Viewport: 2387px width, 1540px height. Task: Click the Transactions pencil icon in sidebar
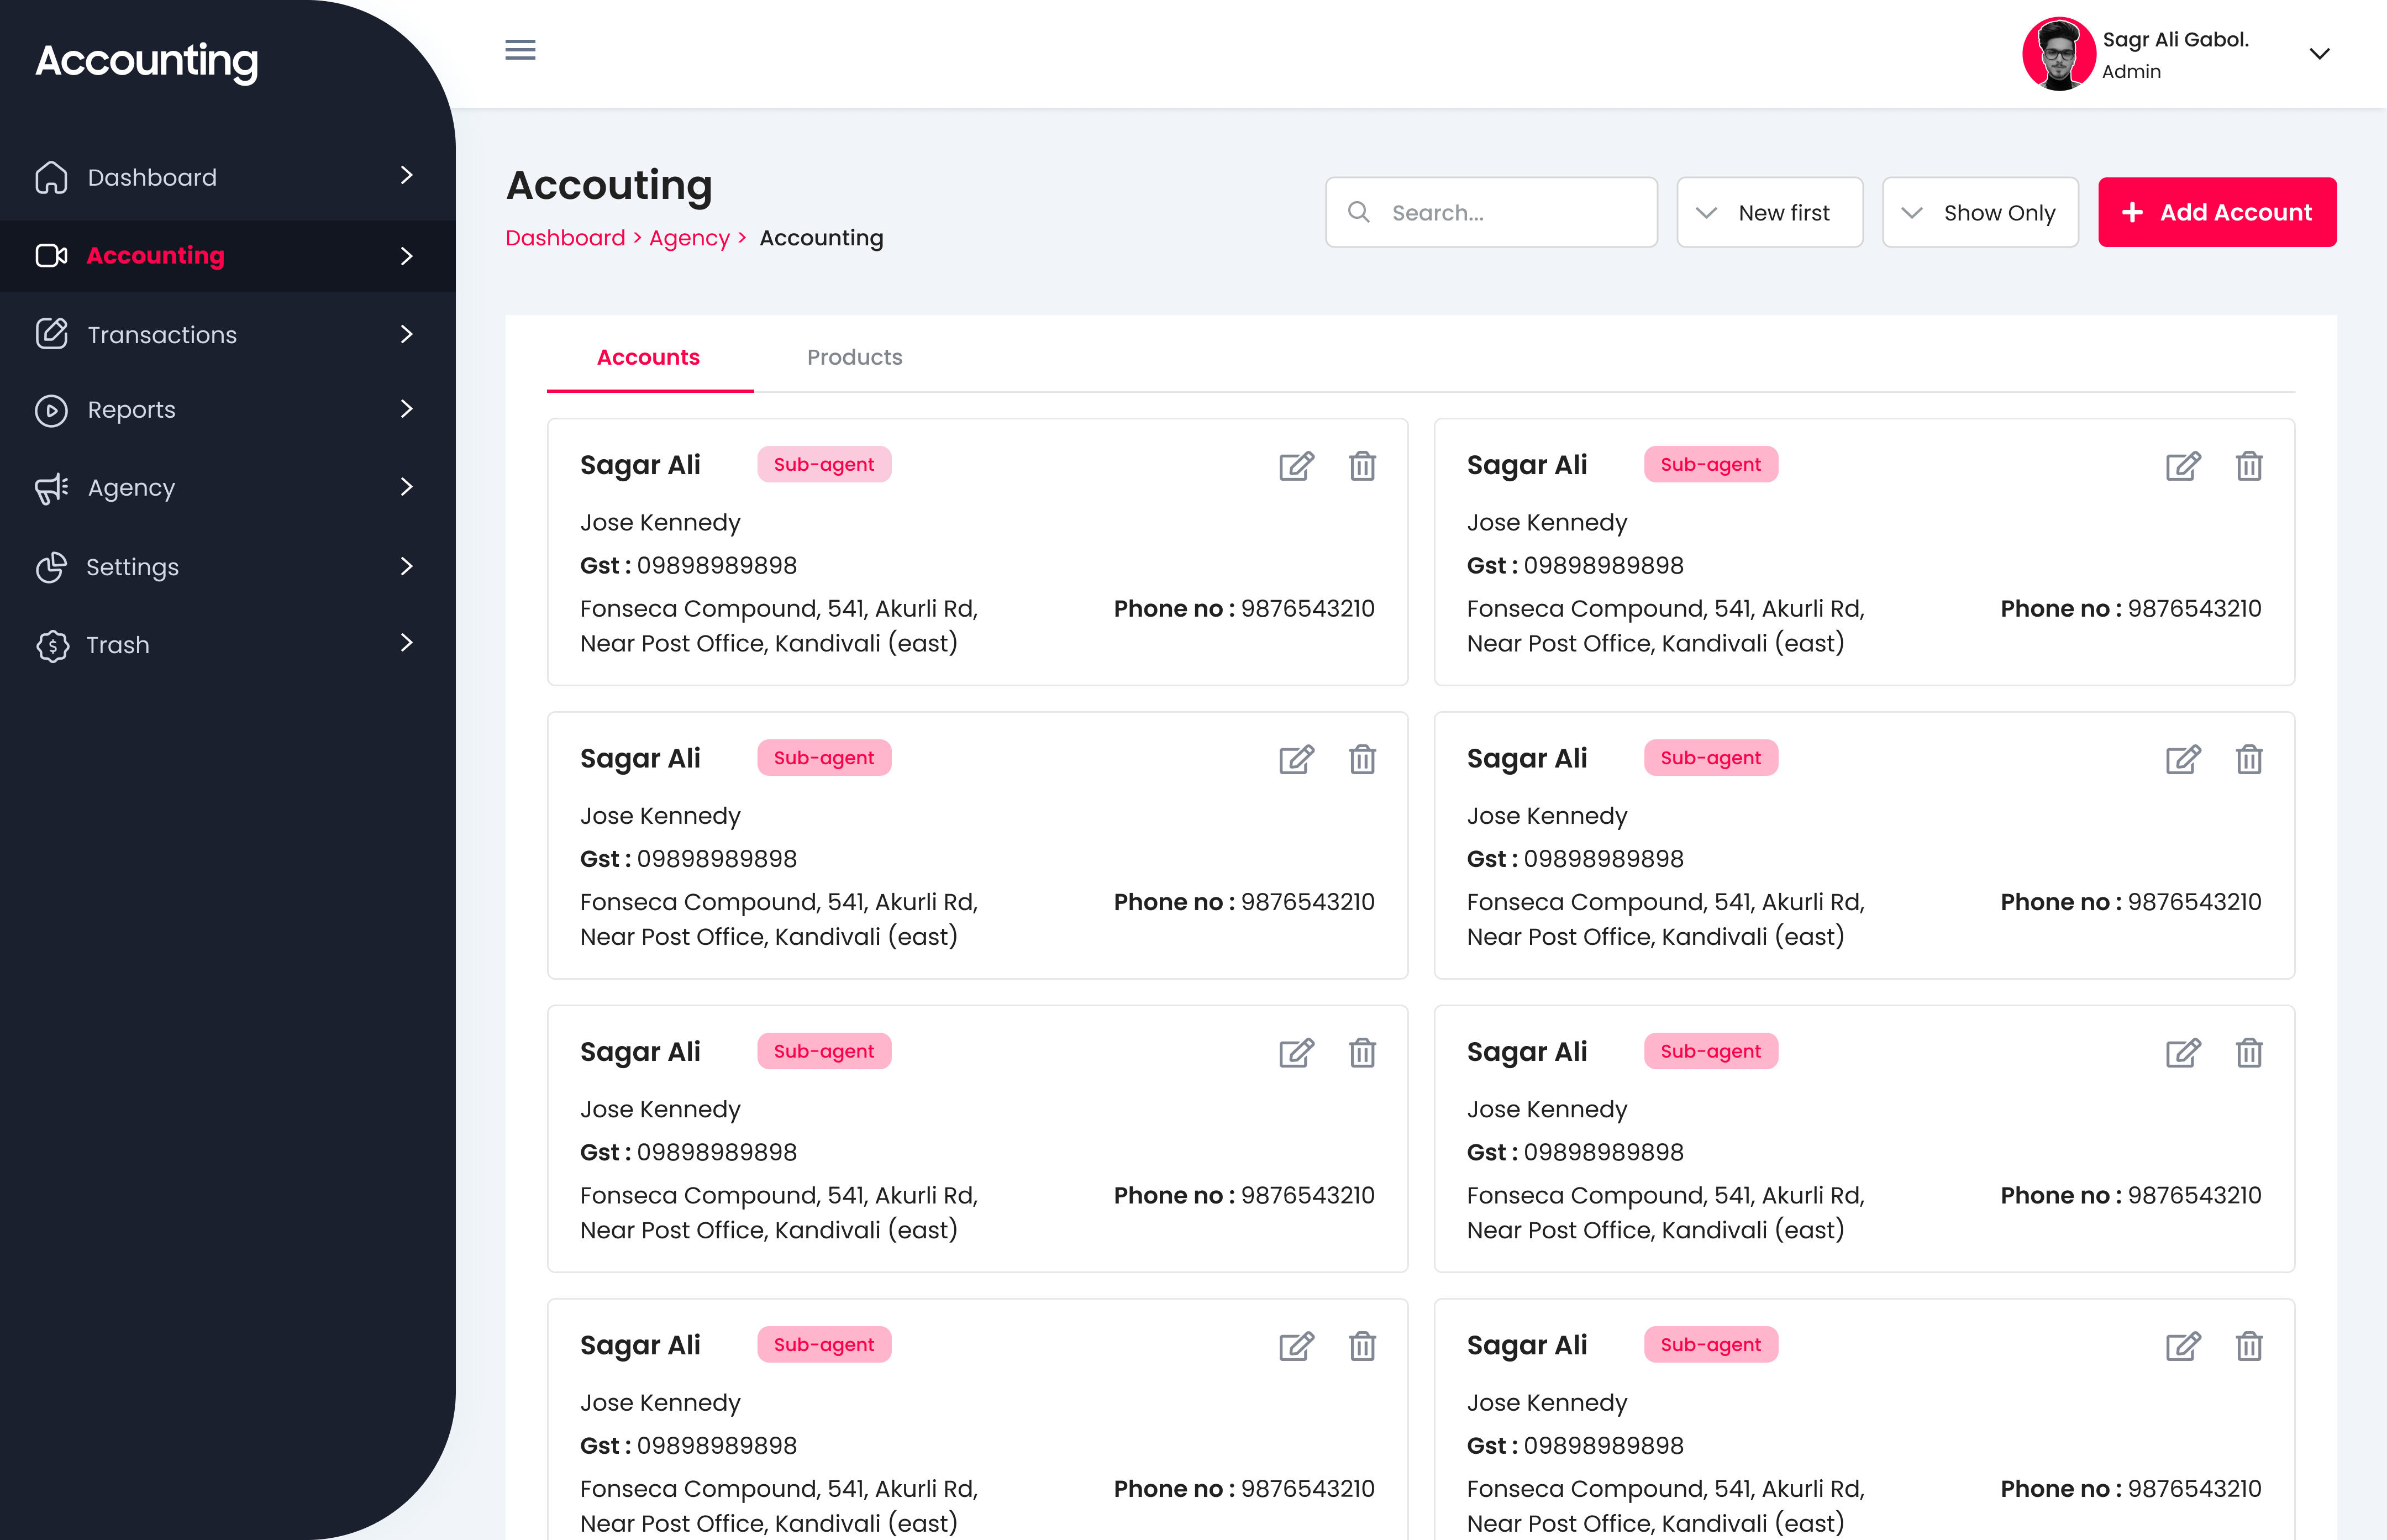52,334
